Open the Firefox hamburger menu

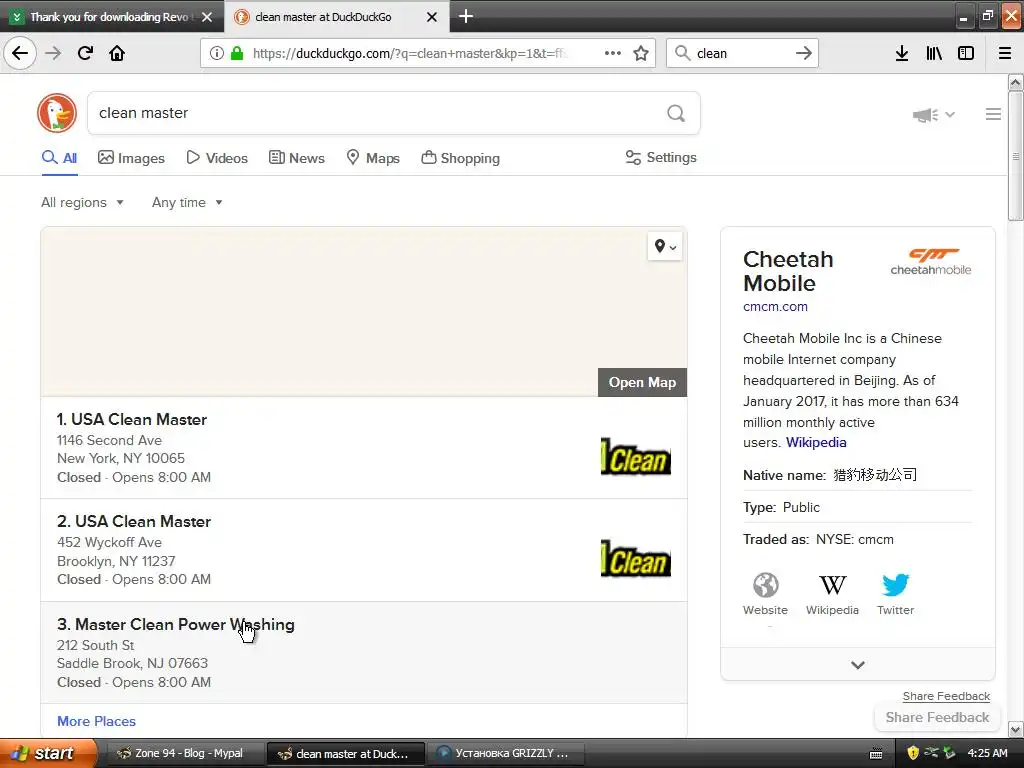(x=1005, y=53)
